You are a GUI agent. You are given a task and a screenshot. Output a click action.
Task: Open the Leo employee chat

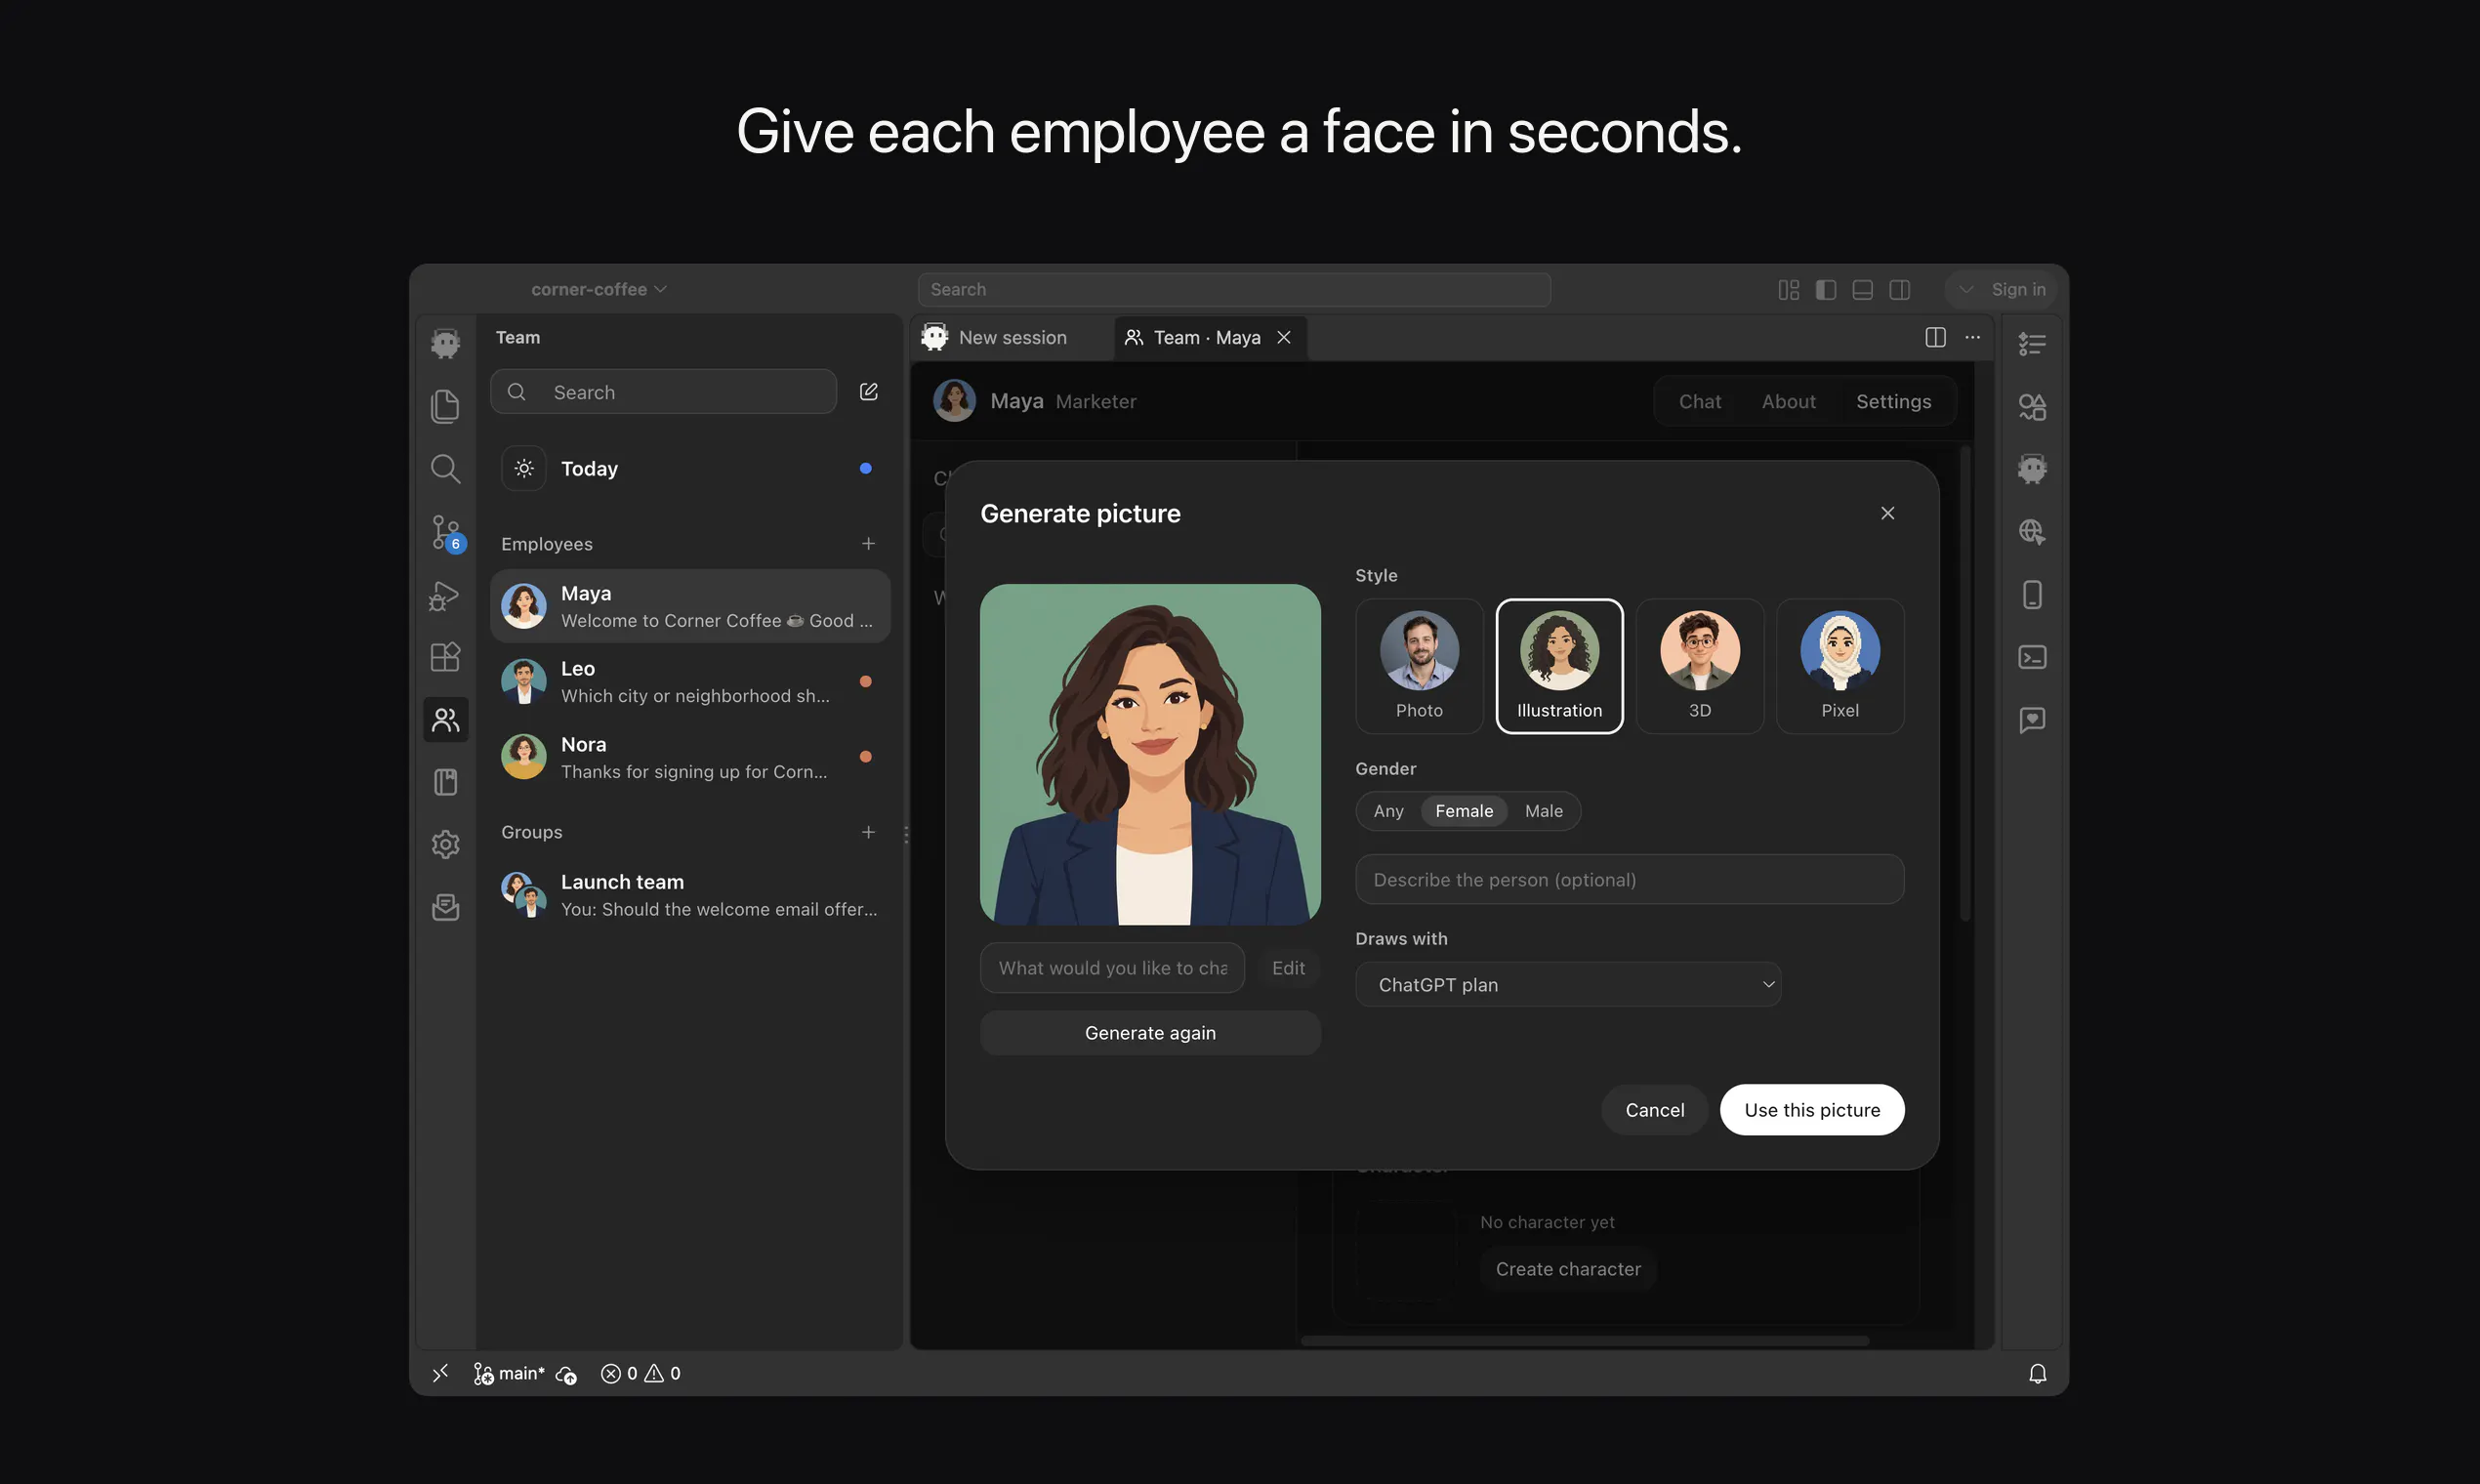690,682
